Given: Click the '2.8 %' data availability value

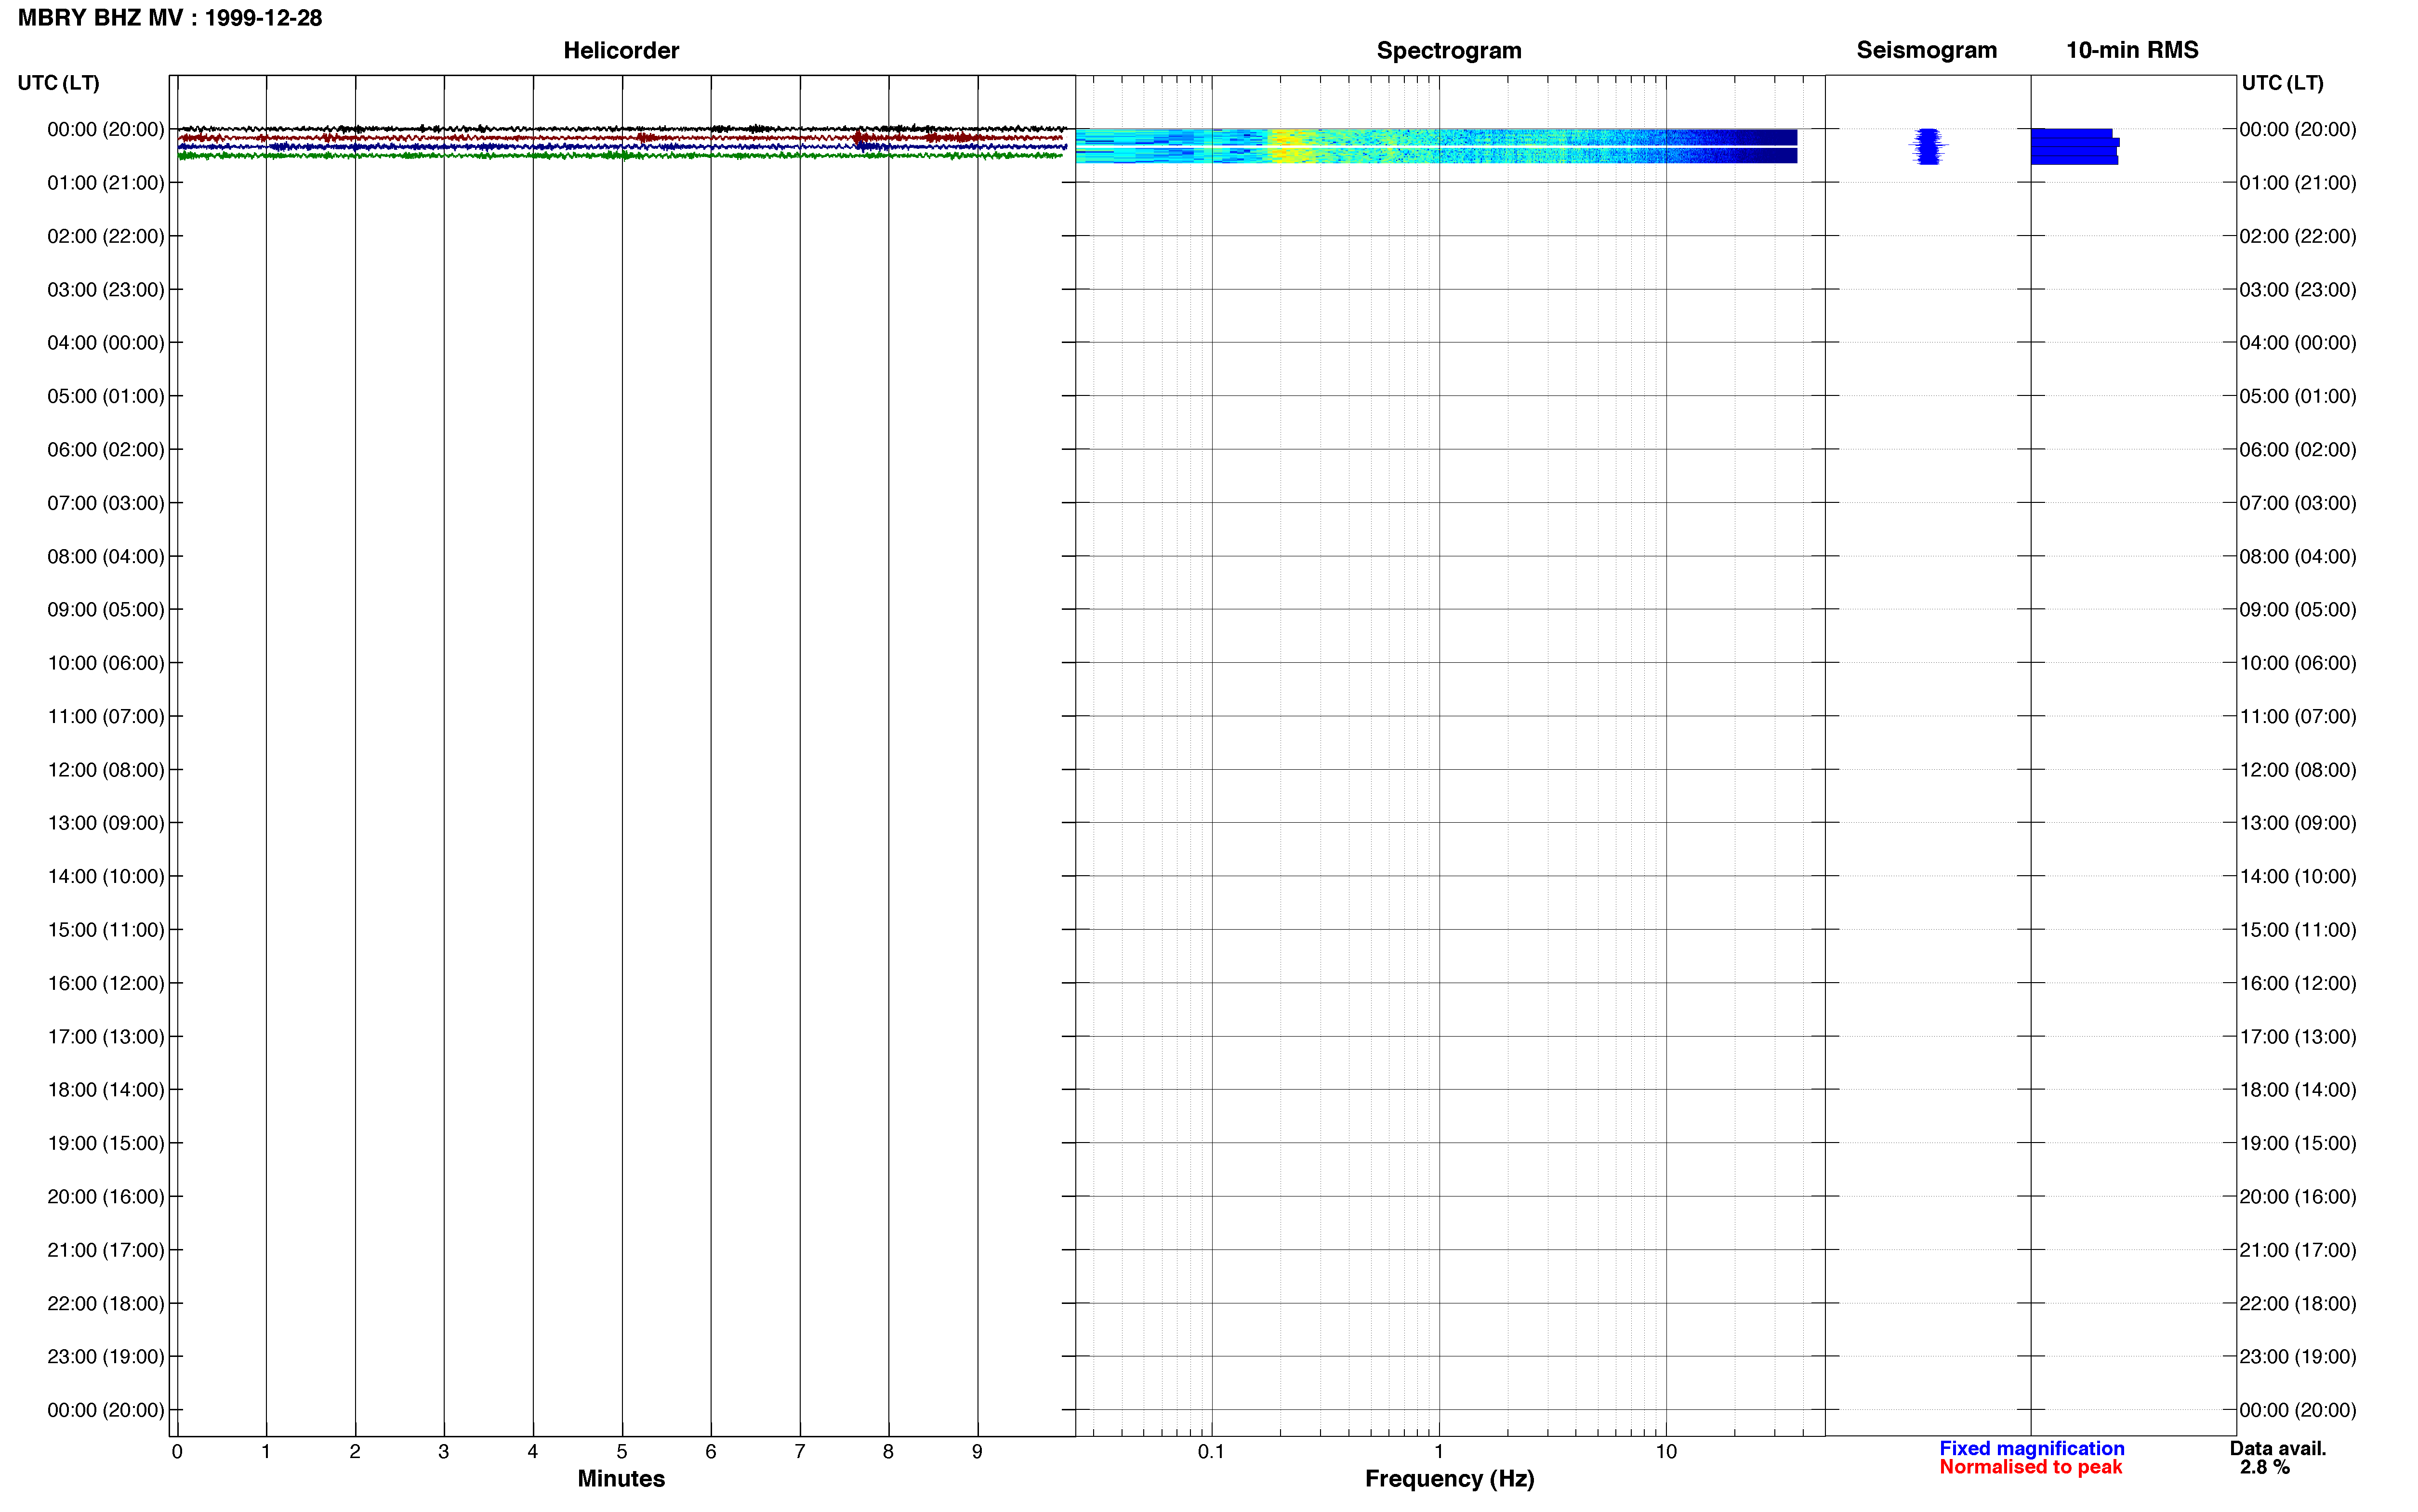Looking at the screenshot, I should 2264,1467.
